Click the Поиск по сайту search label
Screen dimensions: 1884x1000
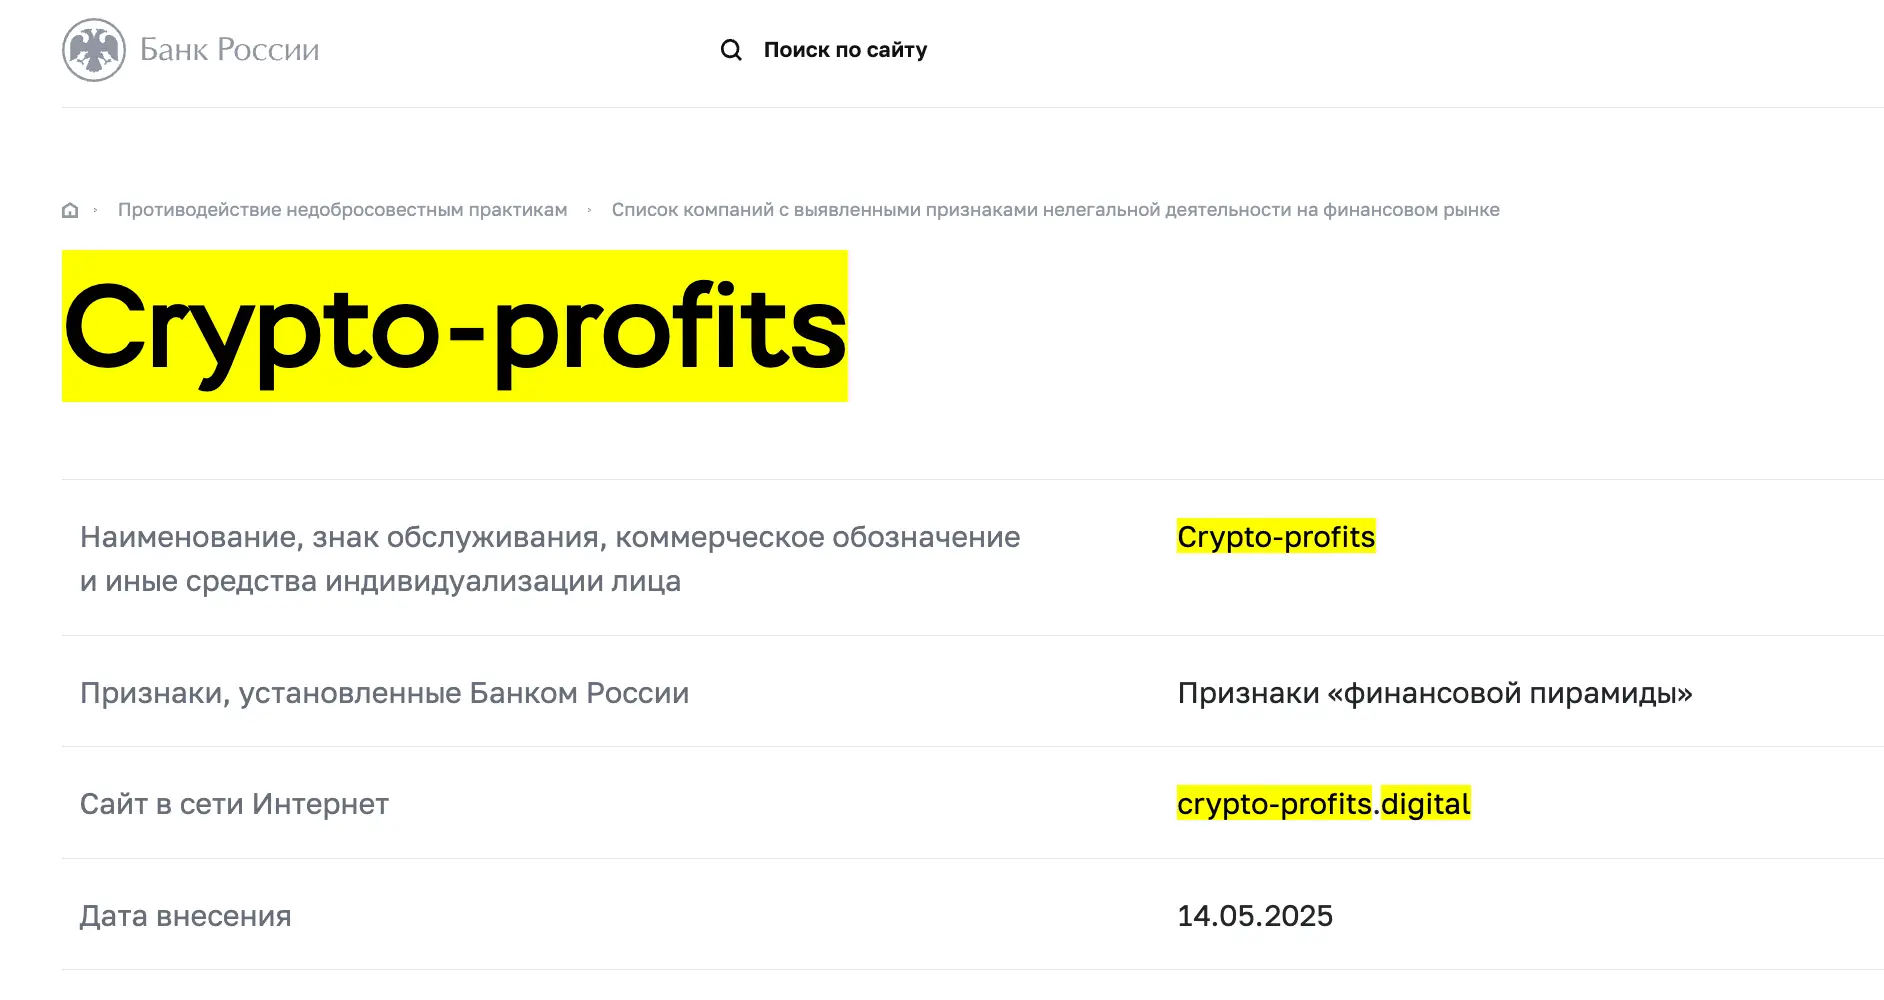pos(845,48)
